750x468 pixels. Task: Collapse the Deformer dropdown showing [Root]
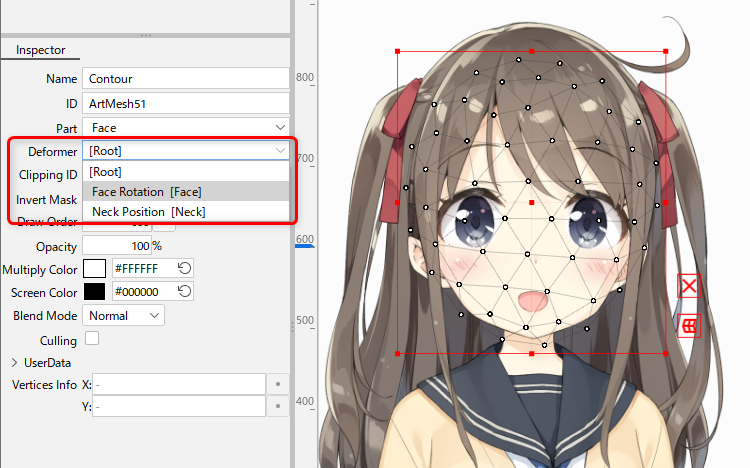tap(186, 151)
